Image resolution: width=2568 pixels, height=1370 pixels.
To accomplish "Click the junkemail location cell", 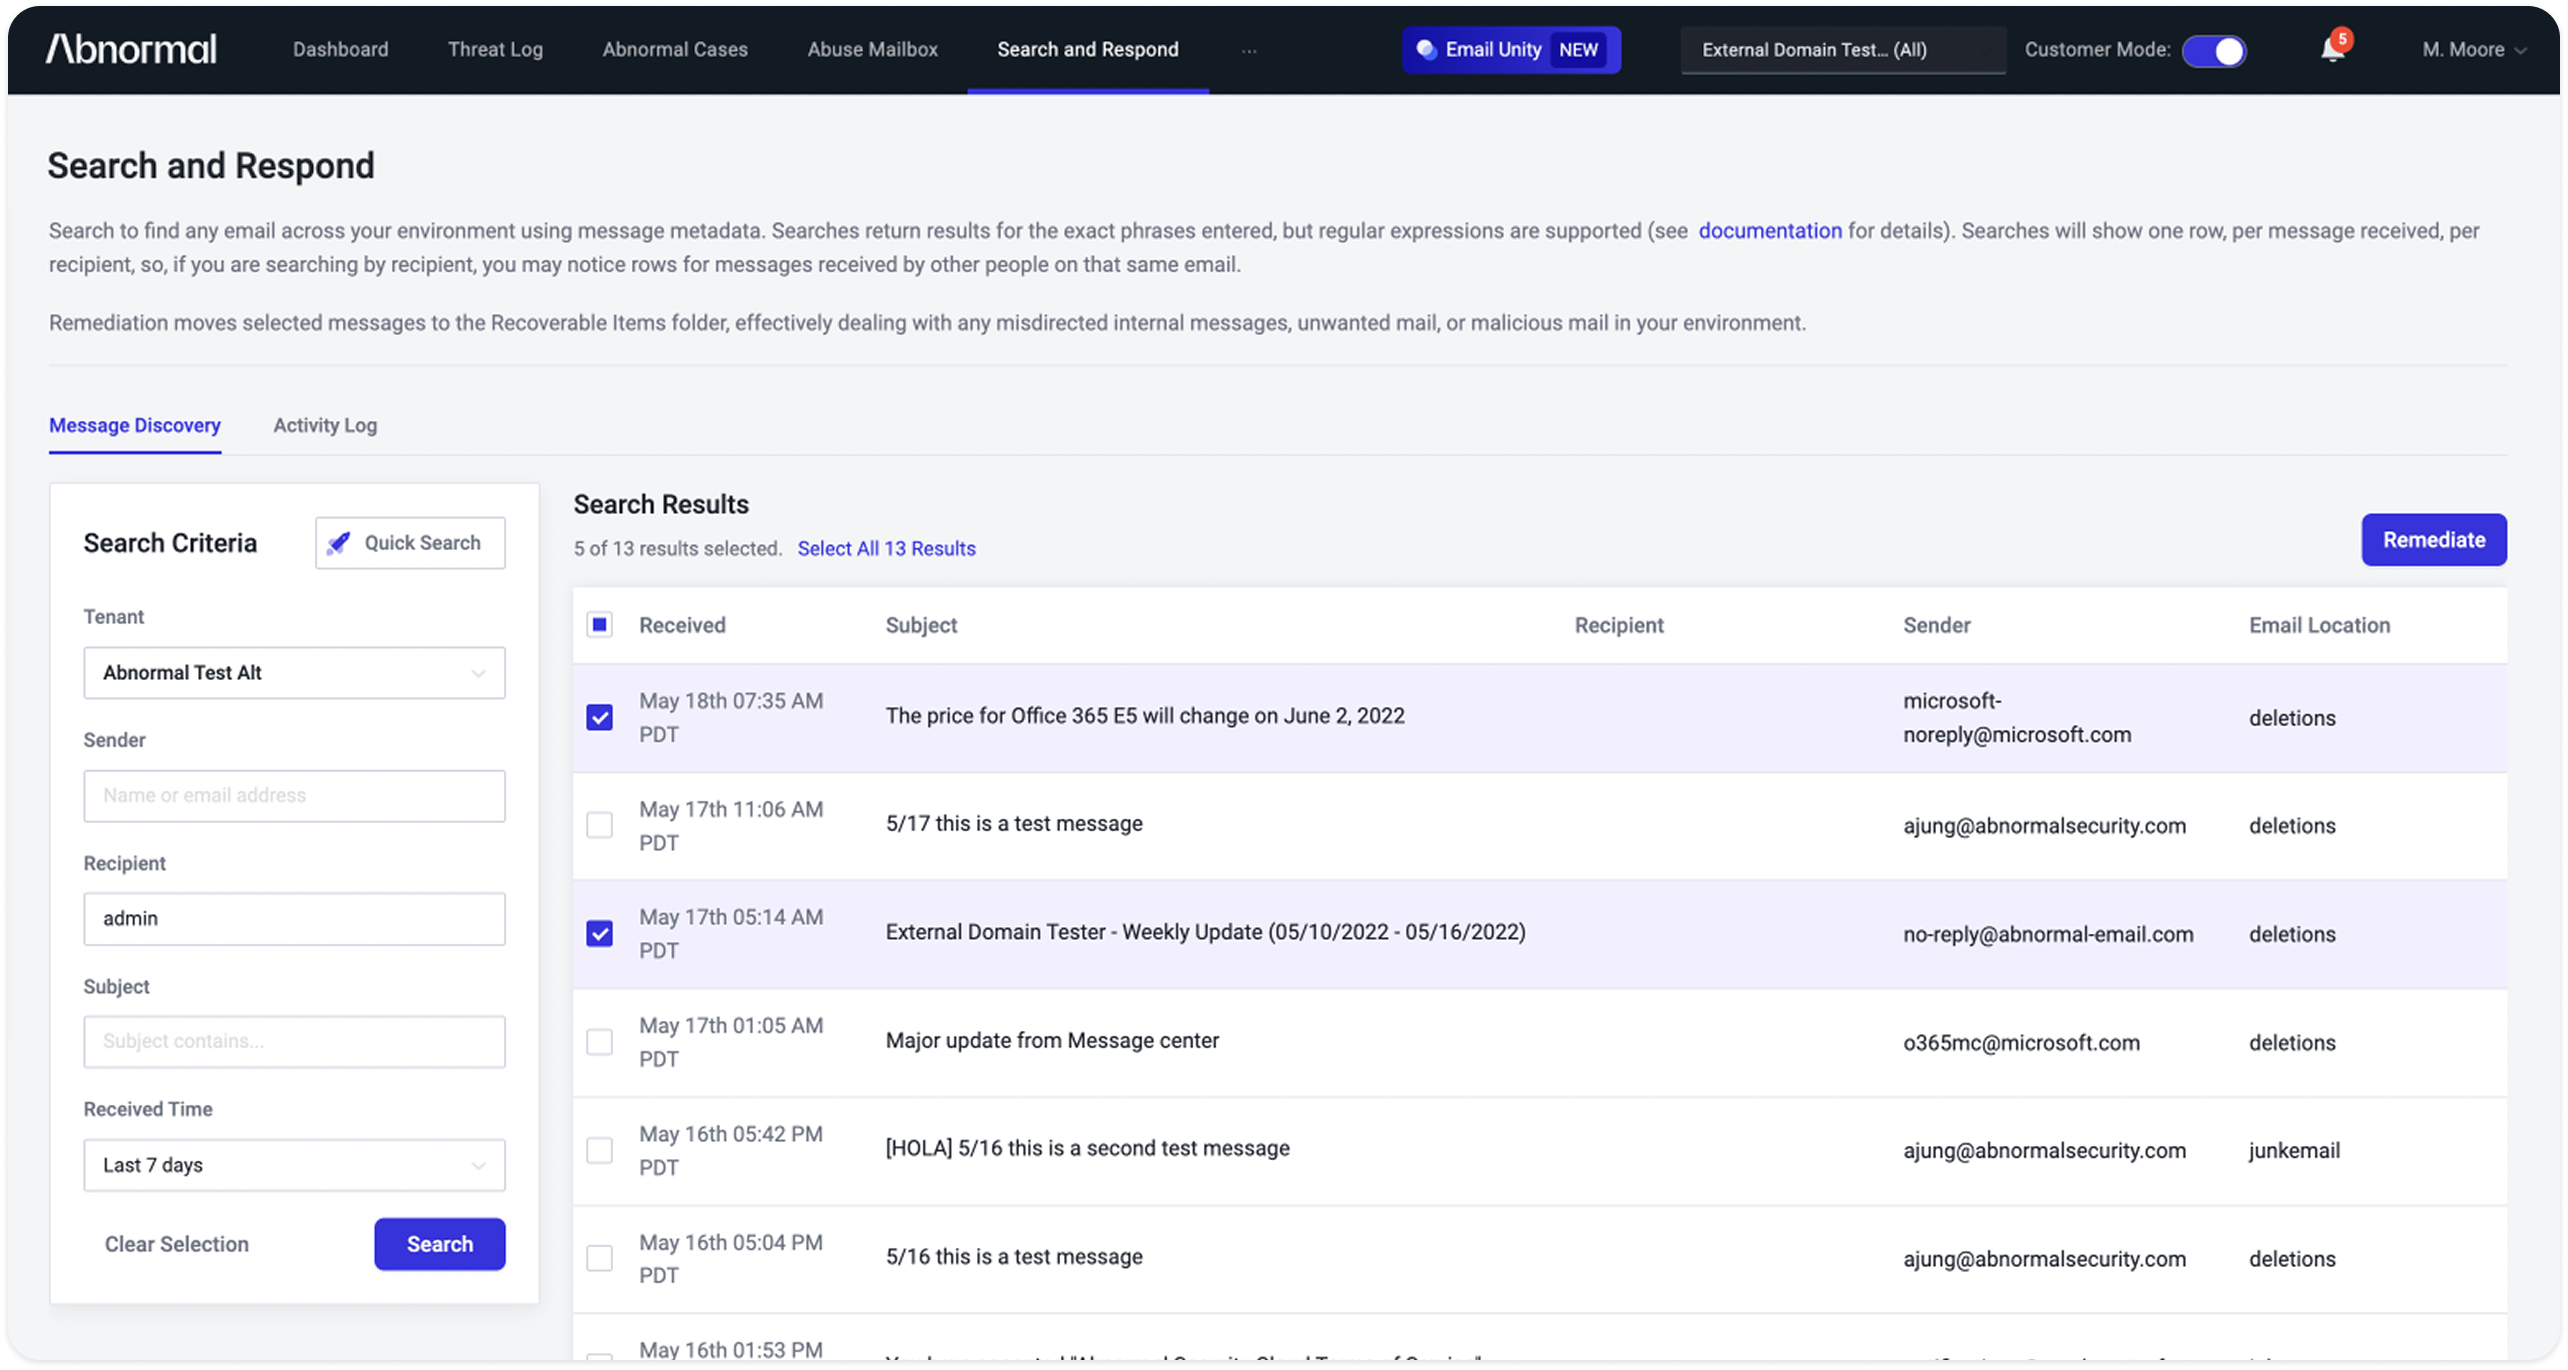I will (2294, 1151).
